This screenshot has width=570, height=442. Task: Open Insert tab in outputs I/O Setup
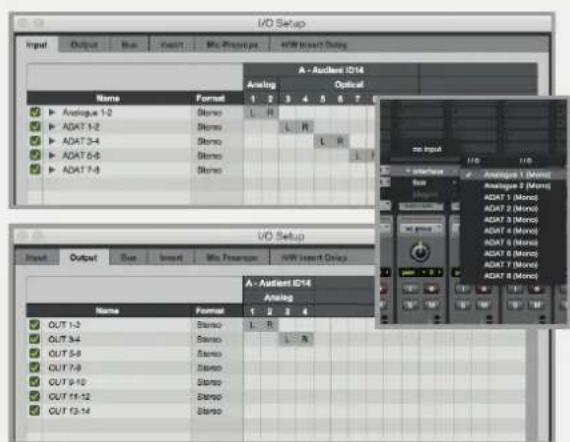pyautogui.click(x=171, y=258)
